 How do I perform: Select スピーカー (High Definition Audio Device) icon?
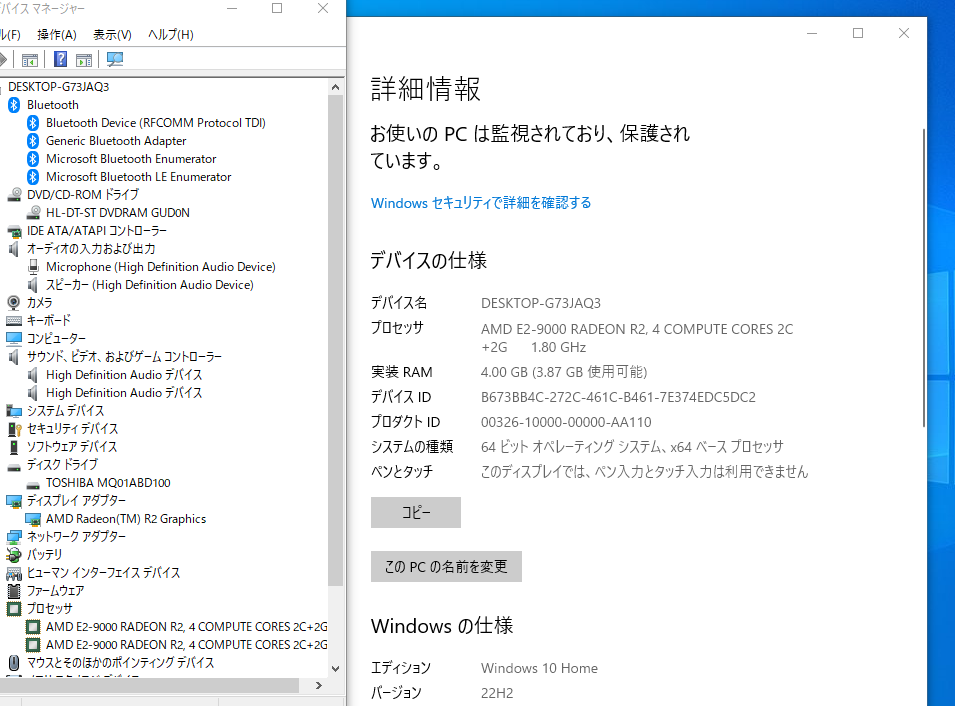[33, 285]
